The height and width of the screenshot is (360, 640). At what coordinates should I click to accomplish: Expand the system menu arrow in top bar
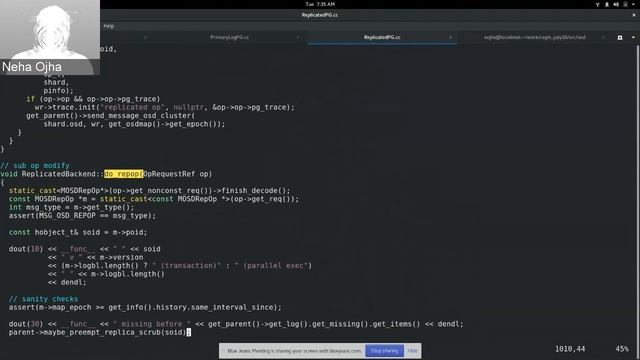tap(633, 4)
